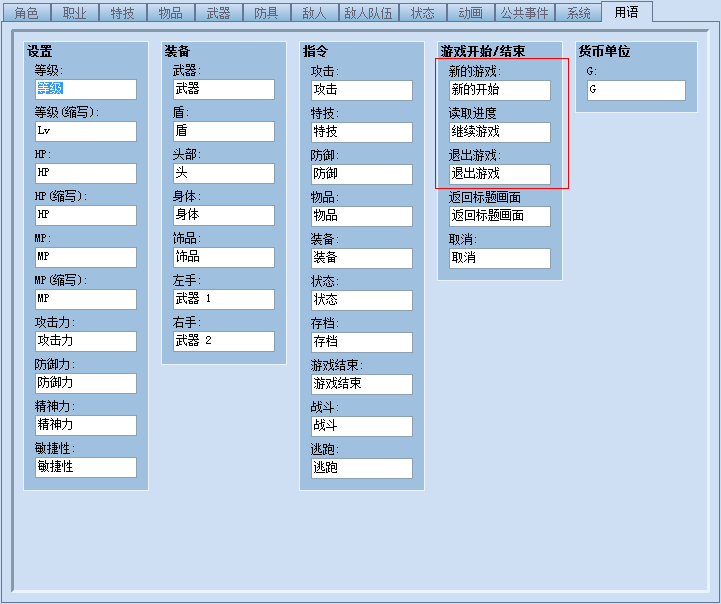This screenshot has height=604, width=721.
Task: Click the MP term input field
Action: pos(86,257)
